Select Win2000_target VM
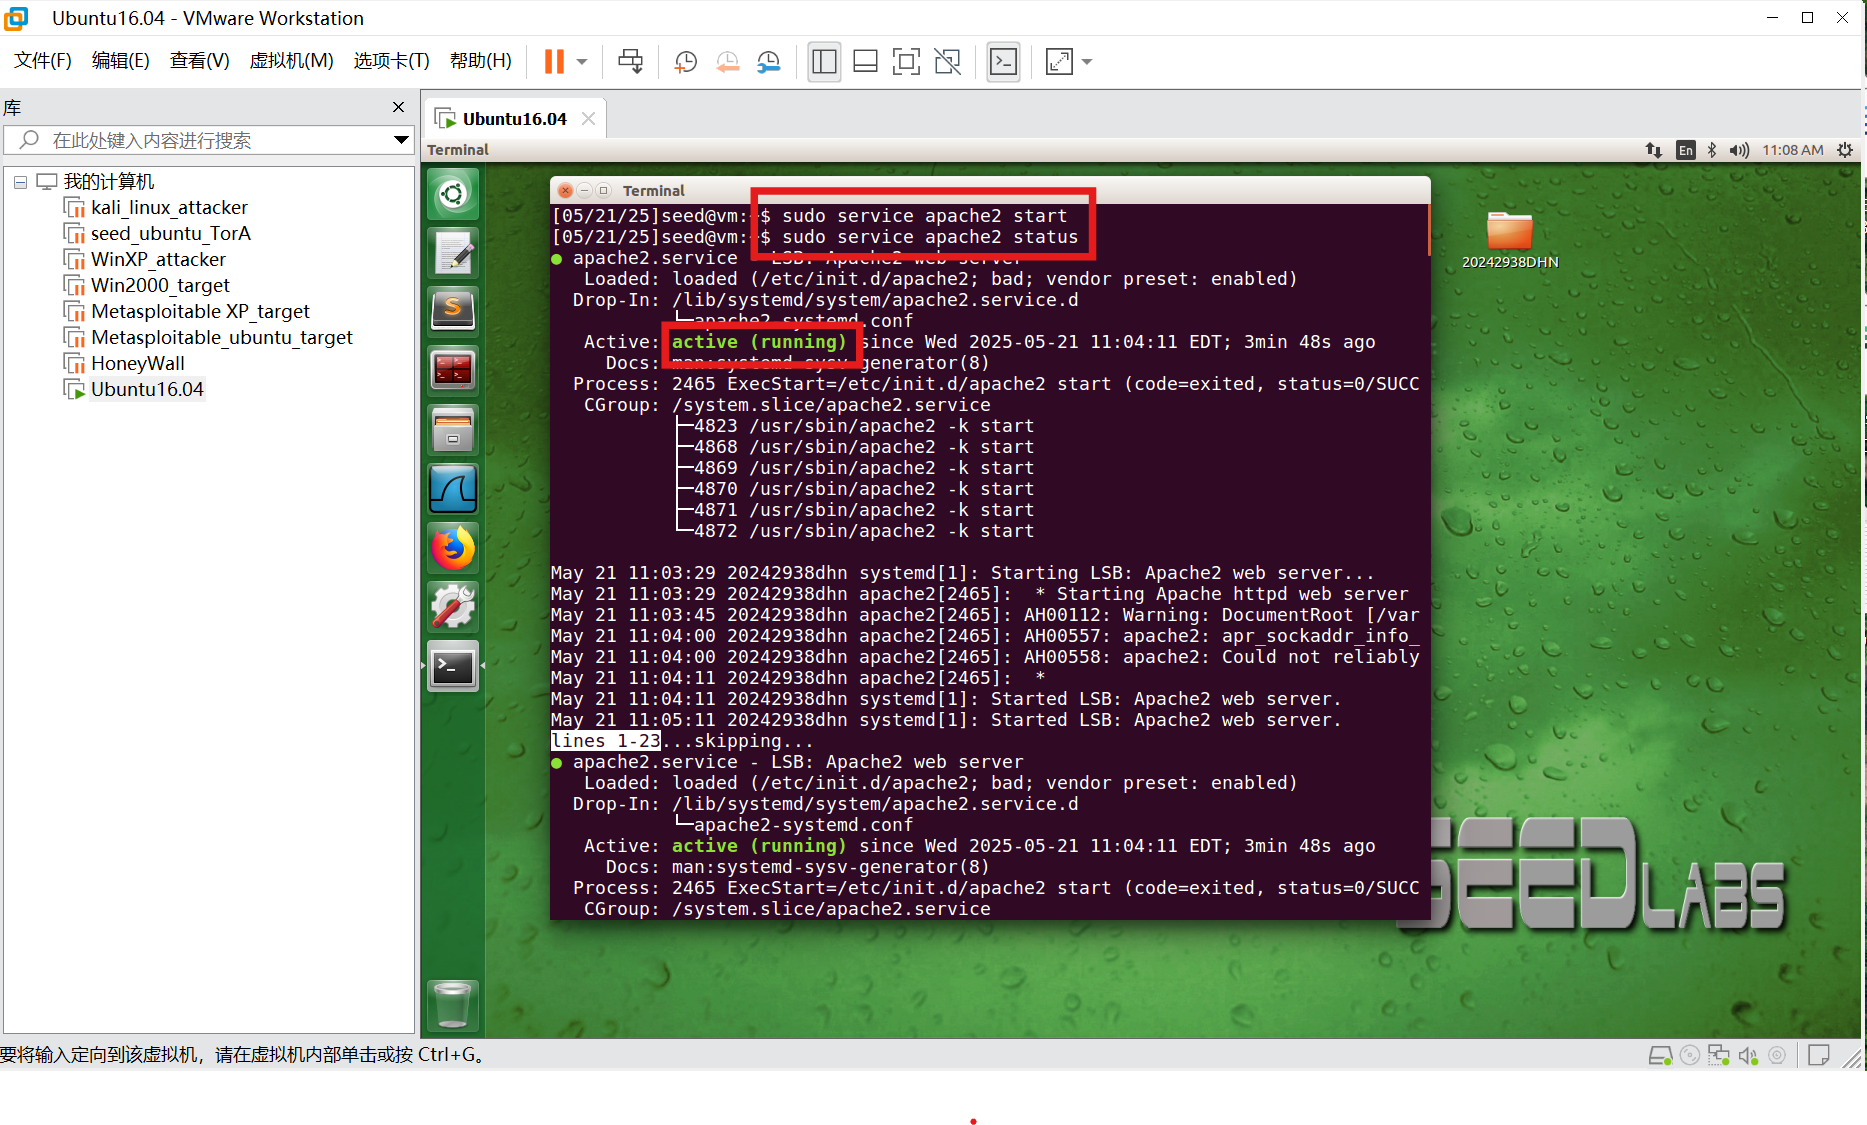This screenshot has width=1867, height=1125. (160, 285)
